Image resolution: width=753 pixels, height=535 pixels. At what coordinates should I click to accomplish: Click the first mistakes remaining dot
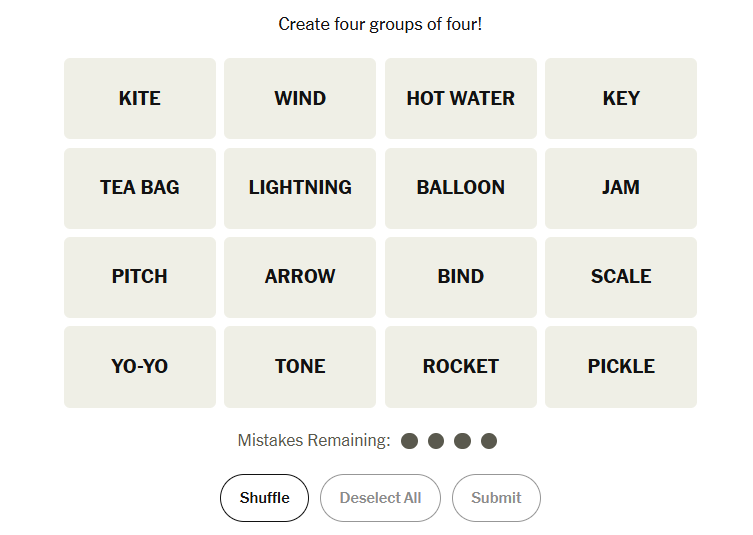click(409, 441)
